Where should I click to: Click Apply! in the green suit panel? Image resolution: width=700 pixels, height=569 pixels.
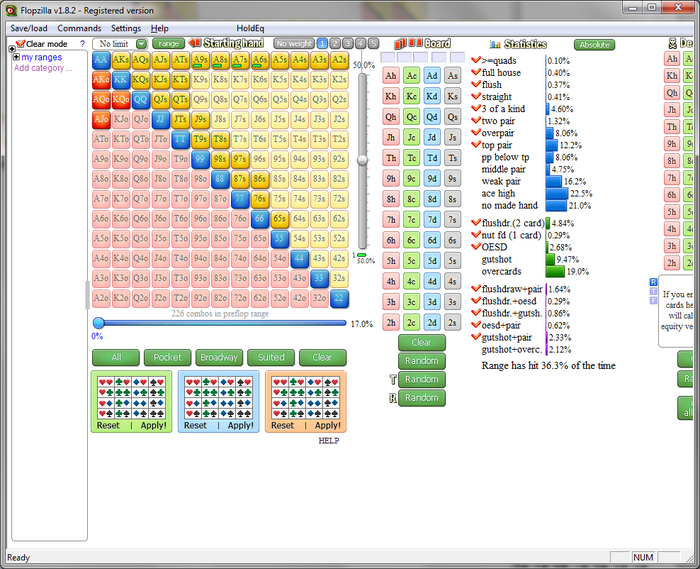(x=153, y=425)
